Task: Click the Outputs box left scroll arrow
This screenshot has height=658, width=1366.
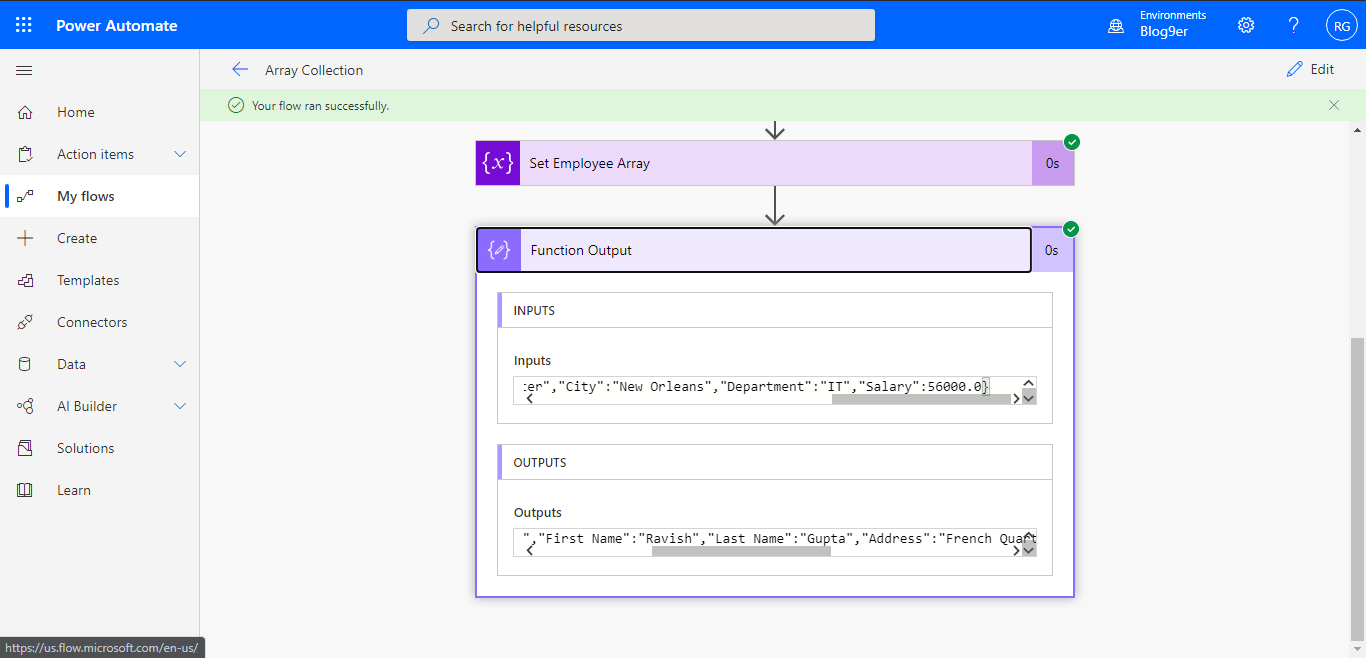Action: click(529, 550)
